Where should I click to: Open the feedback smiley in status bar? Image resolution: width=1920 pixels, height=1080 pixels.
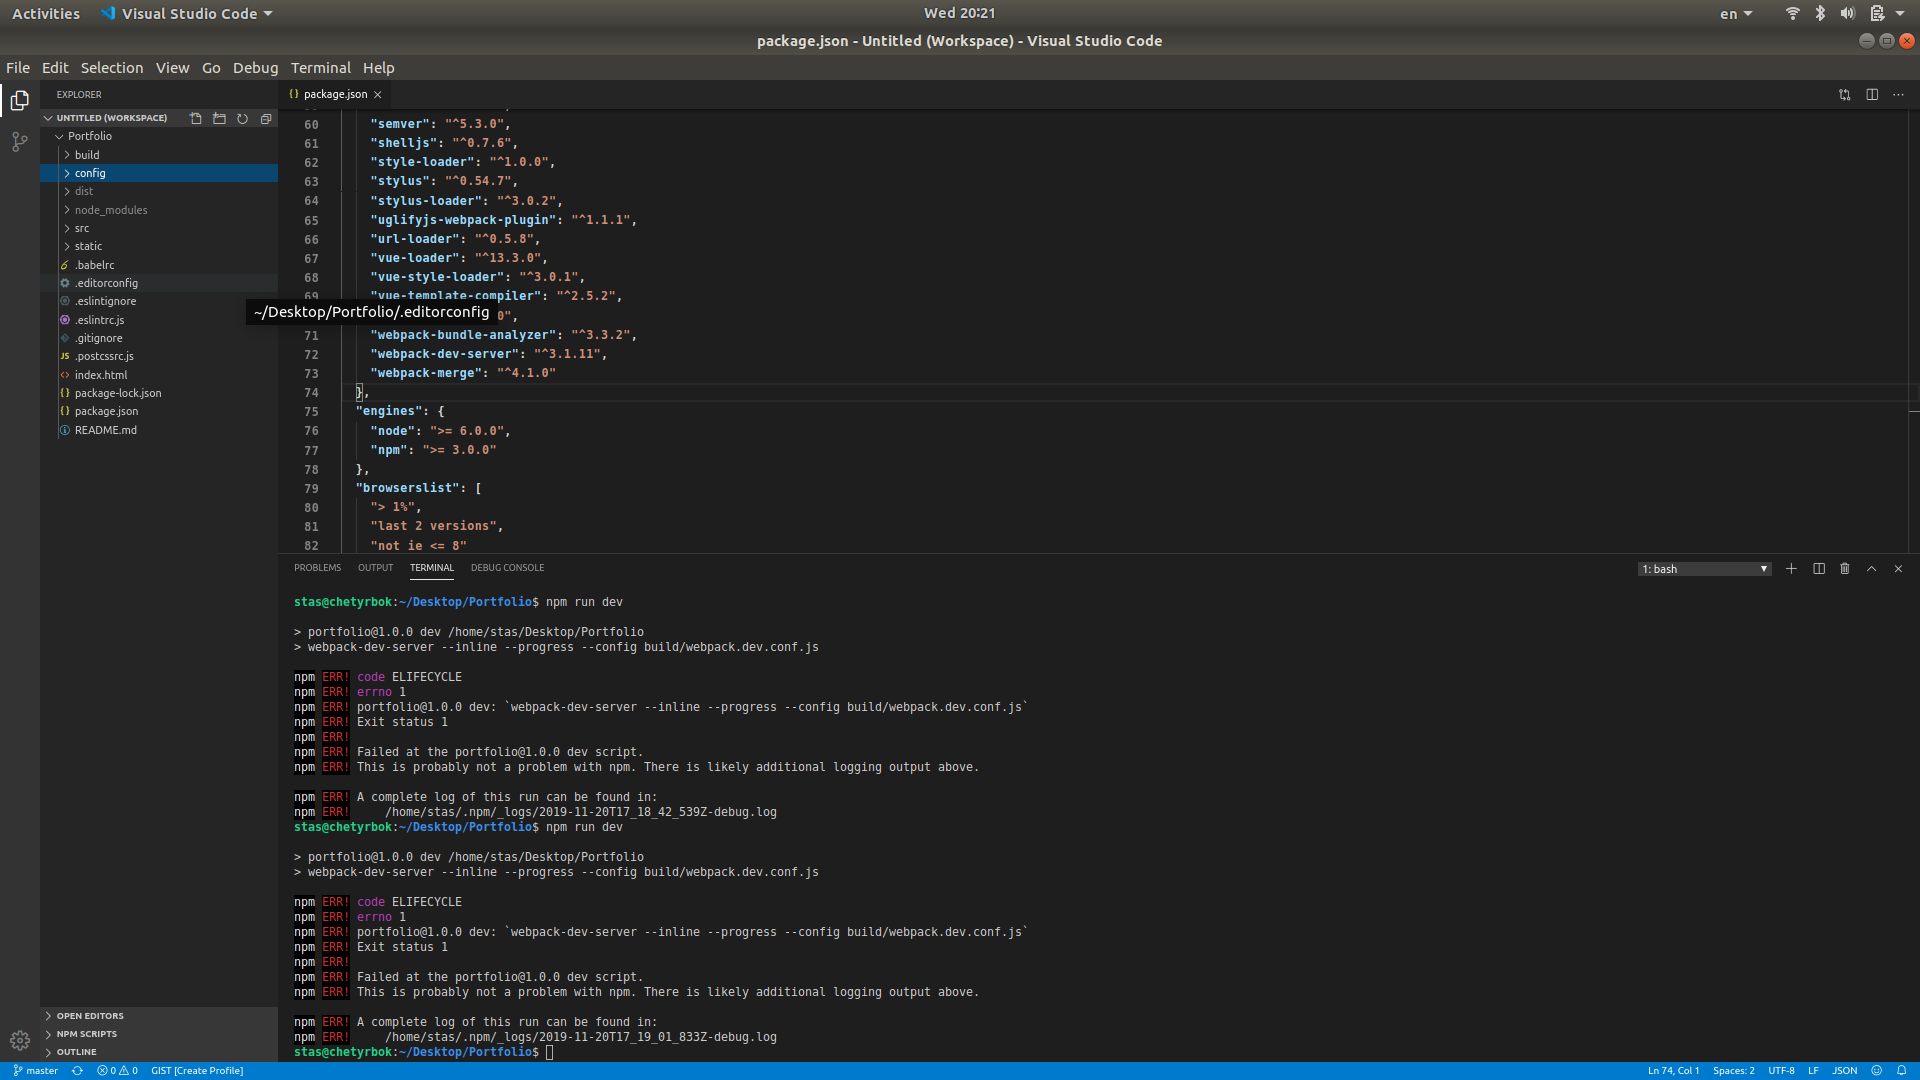point(1877,1071)
